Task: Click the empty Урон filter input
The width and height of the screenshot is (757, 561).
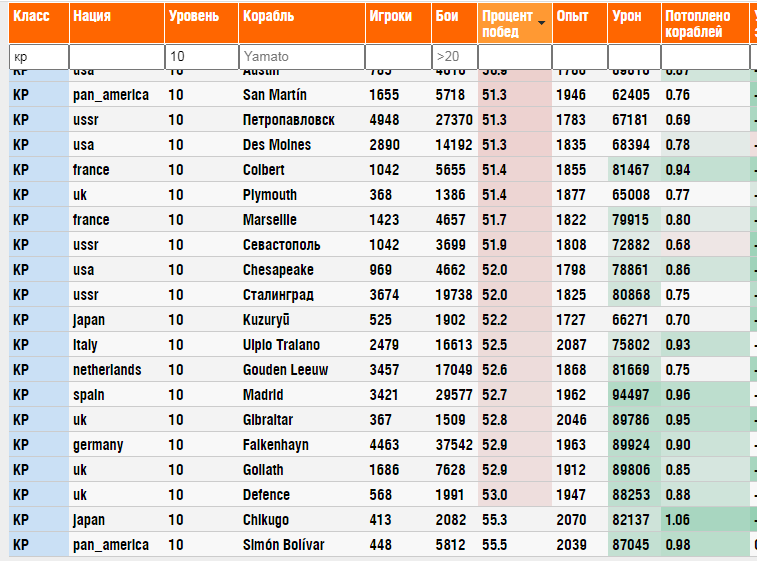Action: pyautogui.click(x=634, y=56)
